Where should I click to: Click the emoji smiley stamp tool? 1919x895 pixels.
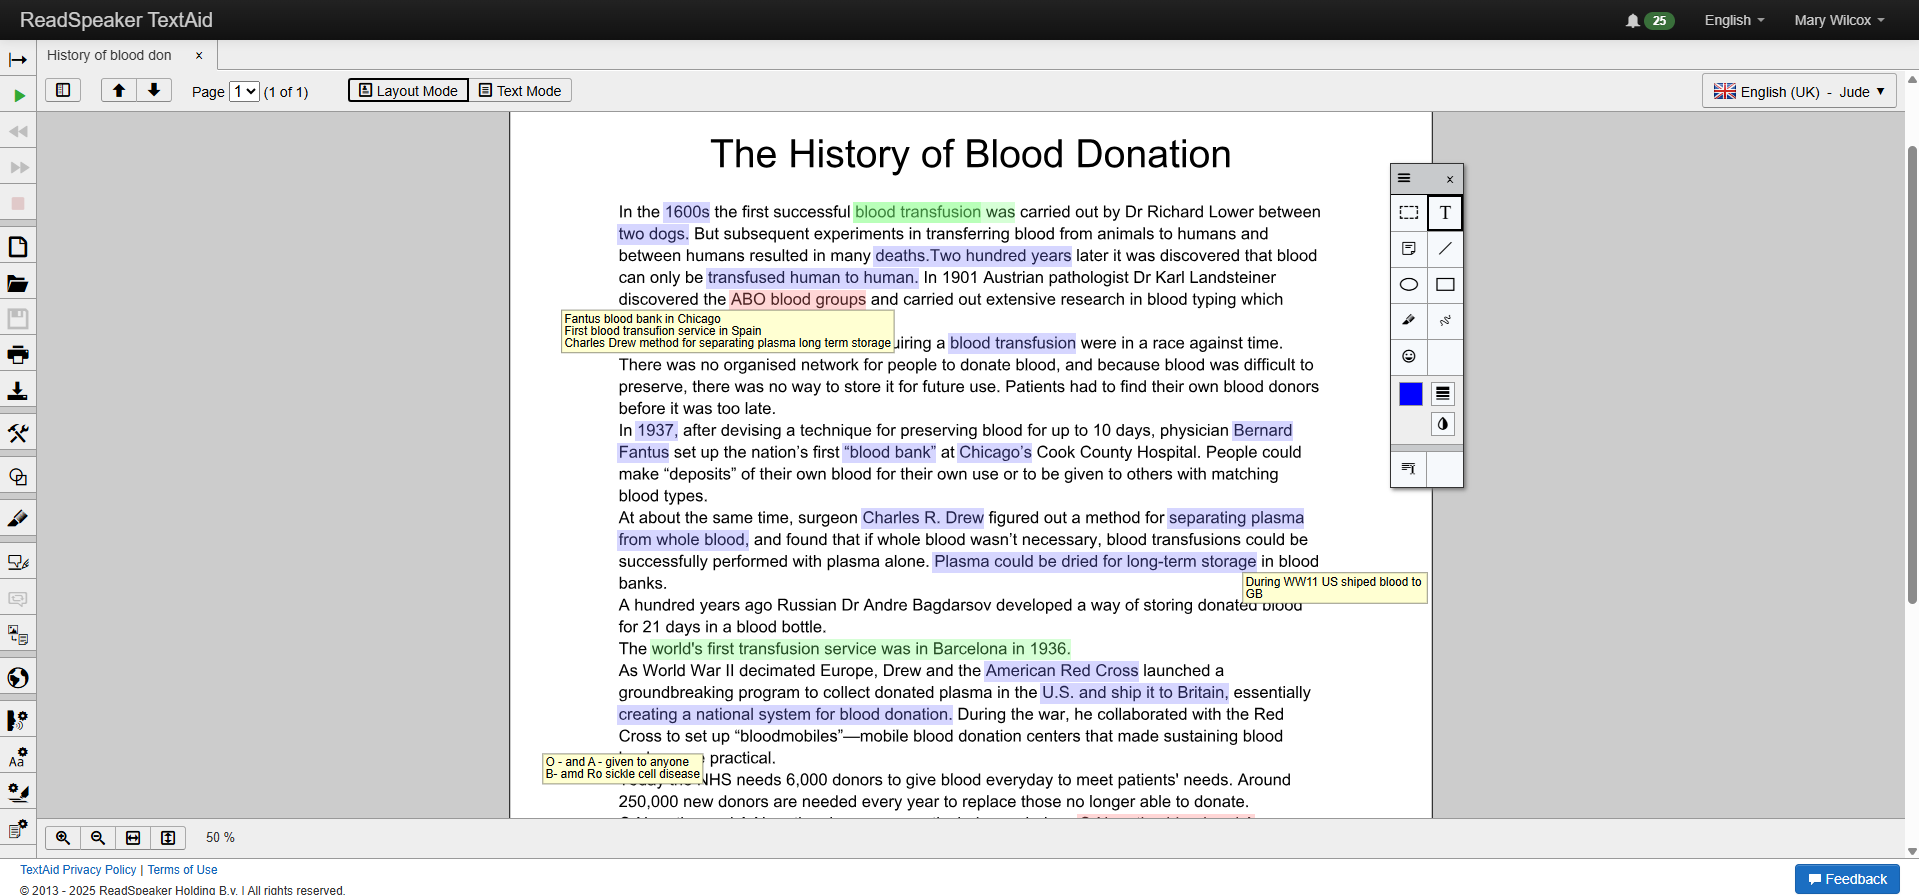tap(1408, 357)
